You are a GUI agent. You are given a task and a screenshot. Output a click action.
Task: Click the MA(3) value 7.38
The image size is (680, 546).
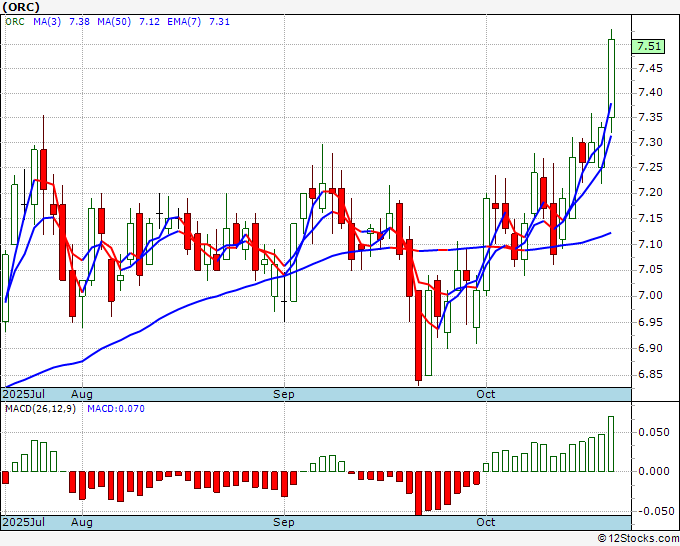[79, 22]
